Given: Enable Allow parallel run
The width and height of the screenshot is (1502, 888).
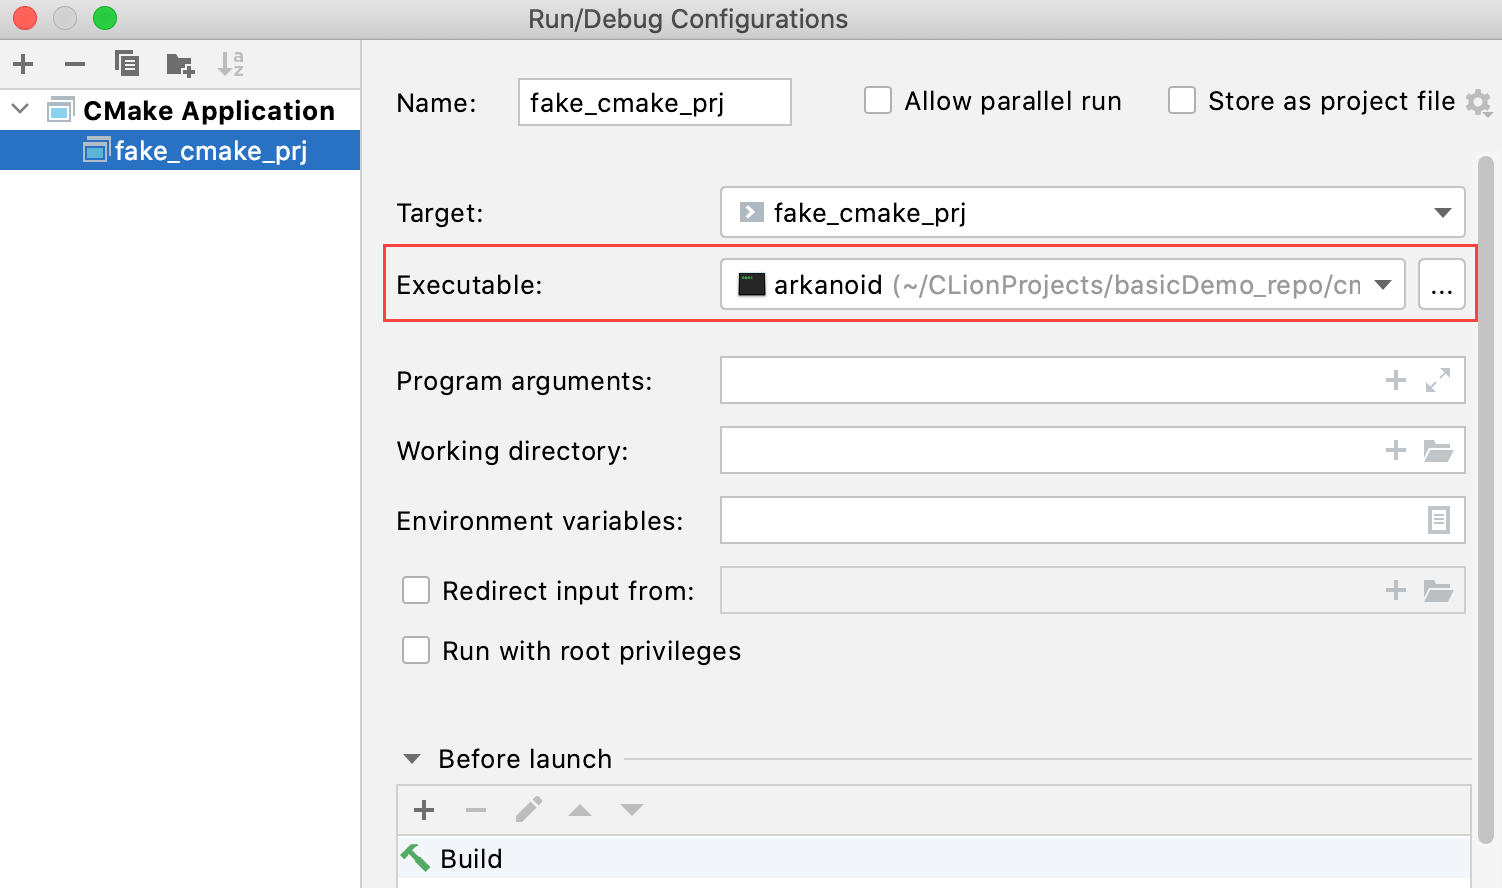Looking at the screenshot, I should point(877,100).
